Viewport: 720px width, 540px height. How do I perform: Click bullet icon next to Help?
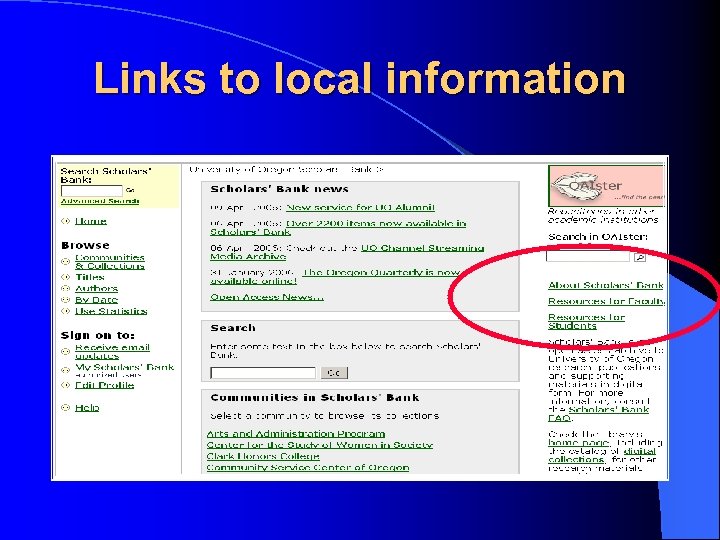click(65, 408)
